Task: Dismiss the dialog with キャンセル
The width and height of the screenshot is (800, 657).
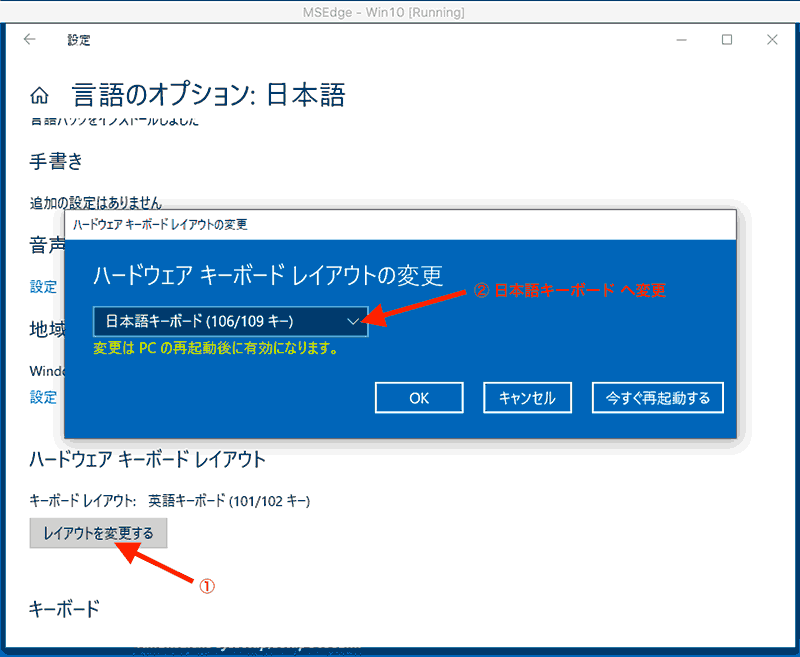Action: [x=527, y=397]
